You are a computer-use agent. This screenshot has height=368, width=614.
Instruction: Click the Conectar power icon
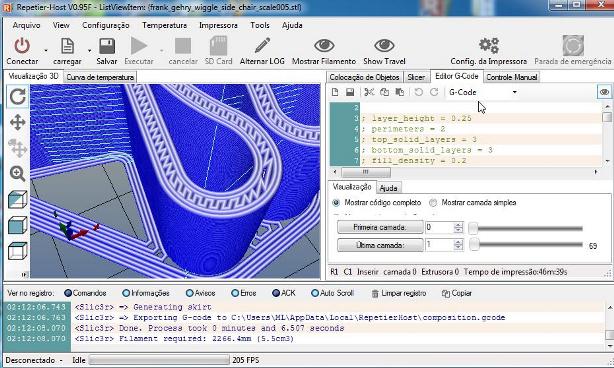click(22, 46)
